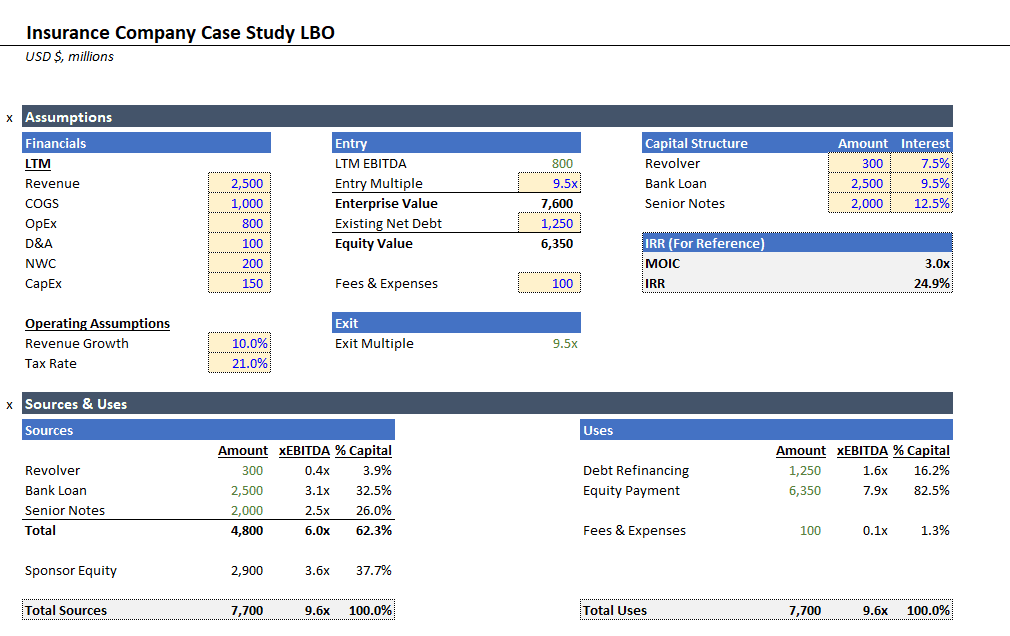This screenshot has width=1010, height=636.
Task: Click Equity Payment xEBITDA 7.9x
Action: click(875, 490)
